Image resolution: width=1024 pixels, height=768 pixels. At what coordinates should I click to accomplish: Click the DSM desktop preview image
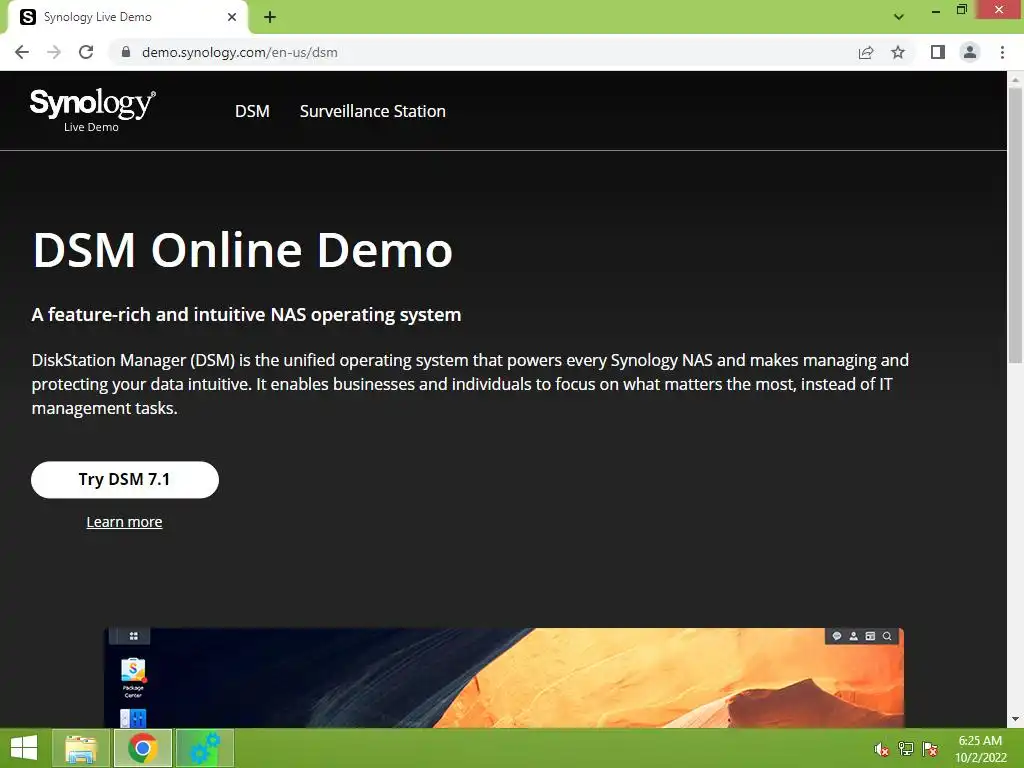[x=504, y=677]
